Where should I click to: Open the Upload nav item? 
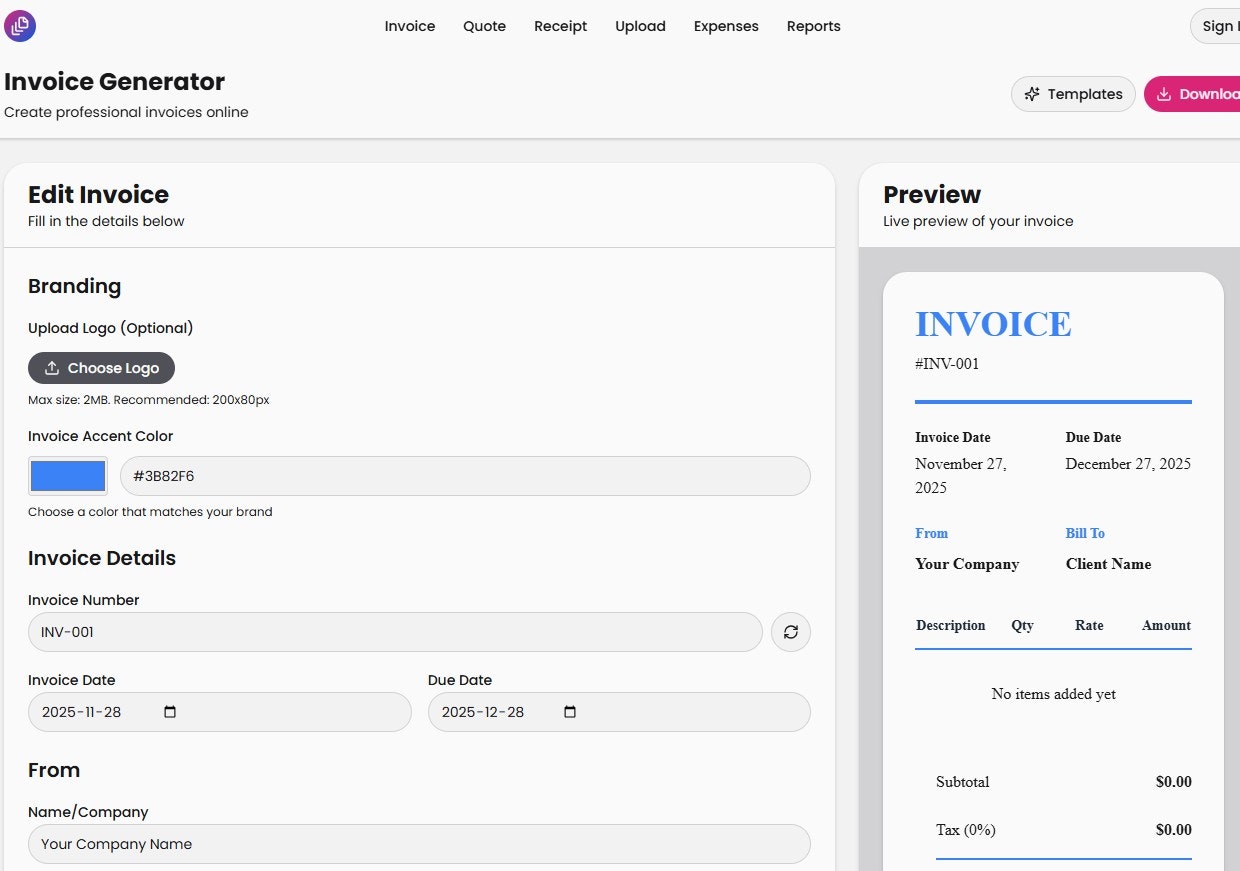(640, 26)
